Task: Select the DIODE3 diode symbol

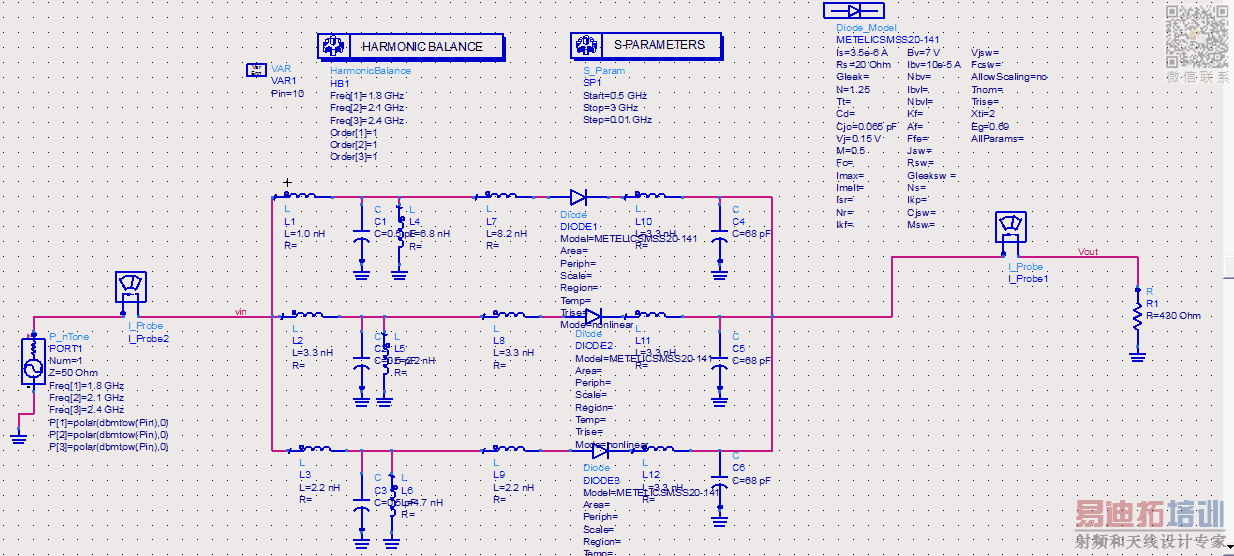Action: point(599,451)
